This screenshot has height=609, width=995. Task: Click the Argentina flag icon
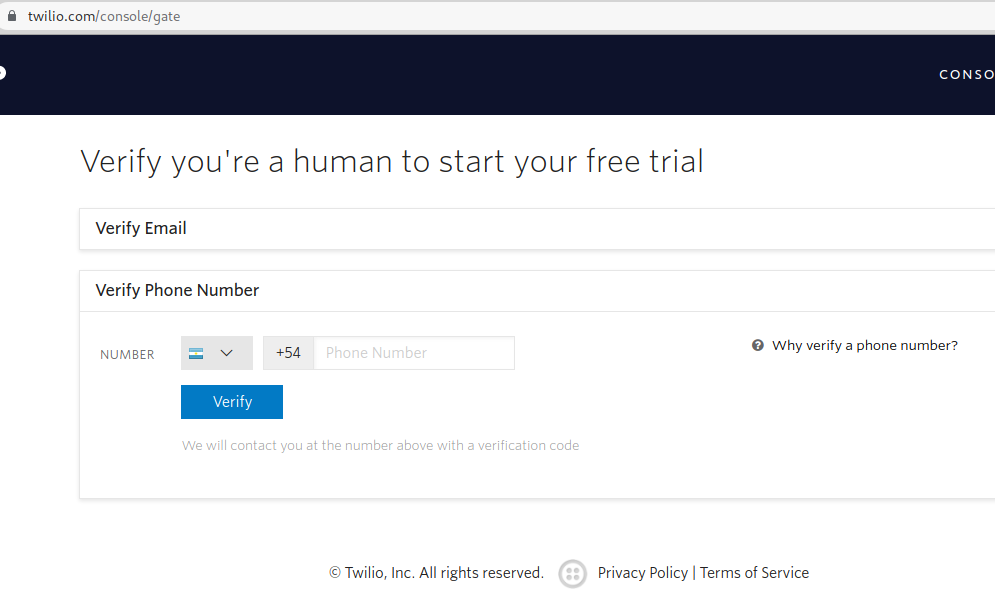[x=196, y=353]
